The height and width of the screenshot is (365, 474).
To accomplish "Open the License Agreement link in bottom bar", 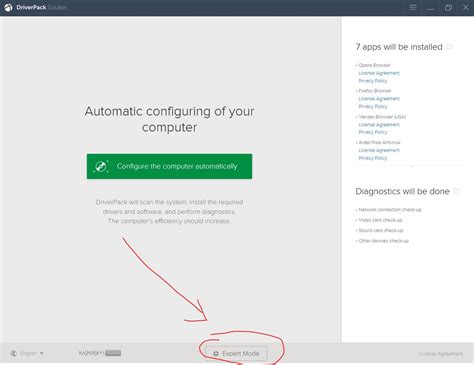I will (x=441, y=354).
